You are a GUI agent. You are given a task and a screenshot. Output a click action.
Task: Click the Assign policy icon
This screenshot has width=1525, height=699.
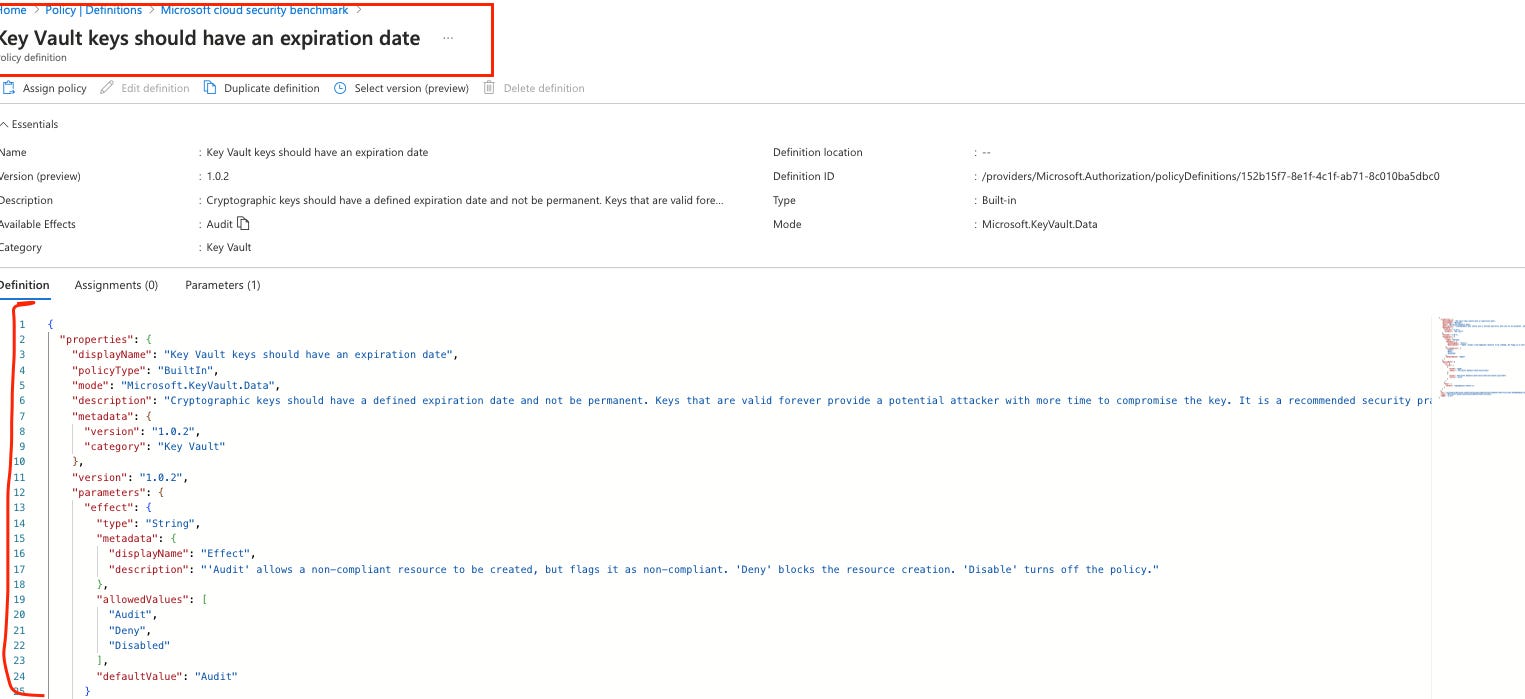(x=8, y=88)
